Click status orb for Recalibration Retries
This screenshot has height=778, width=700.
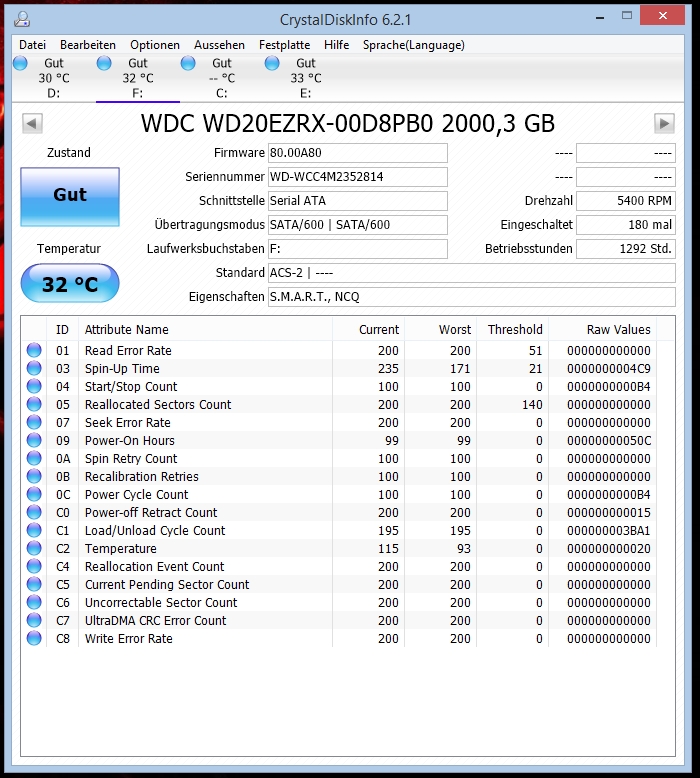coord(34,476)
